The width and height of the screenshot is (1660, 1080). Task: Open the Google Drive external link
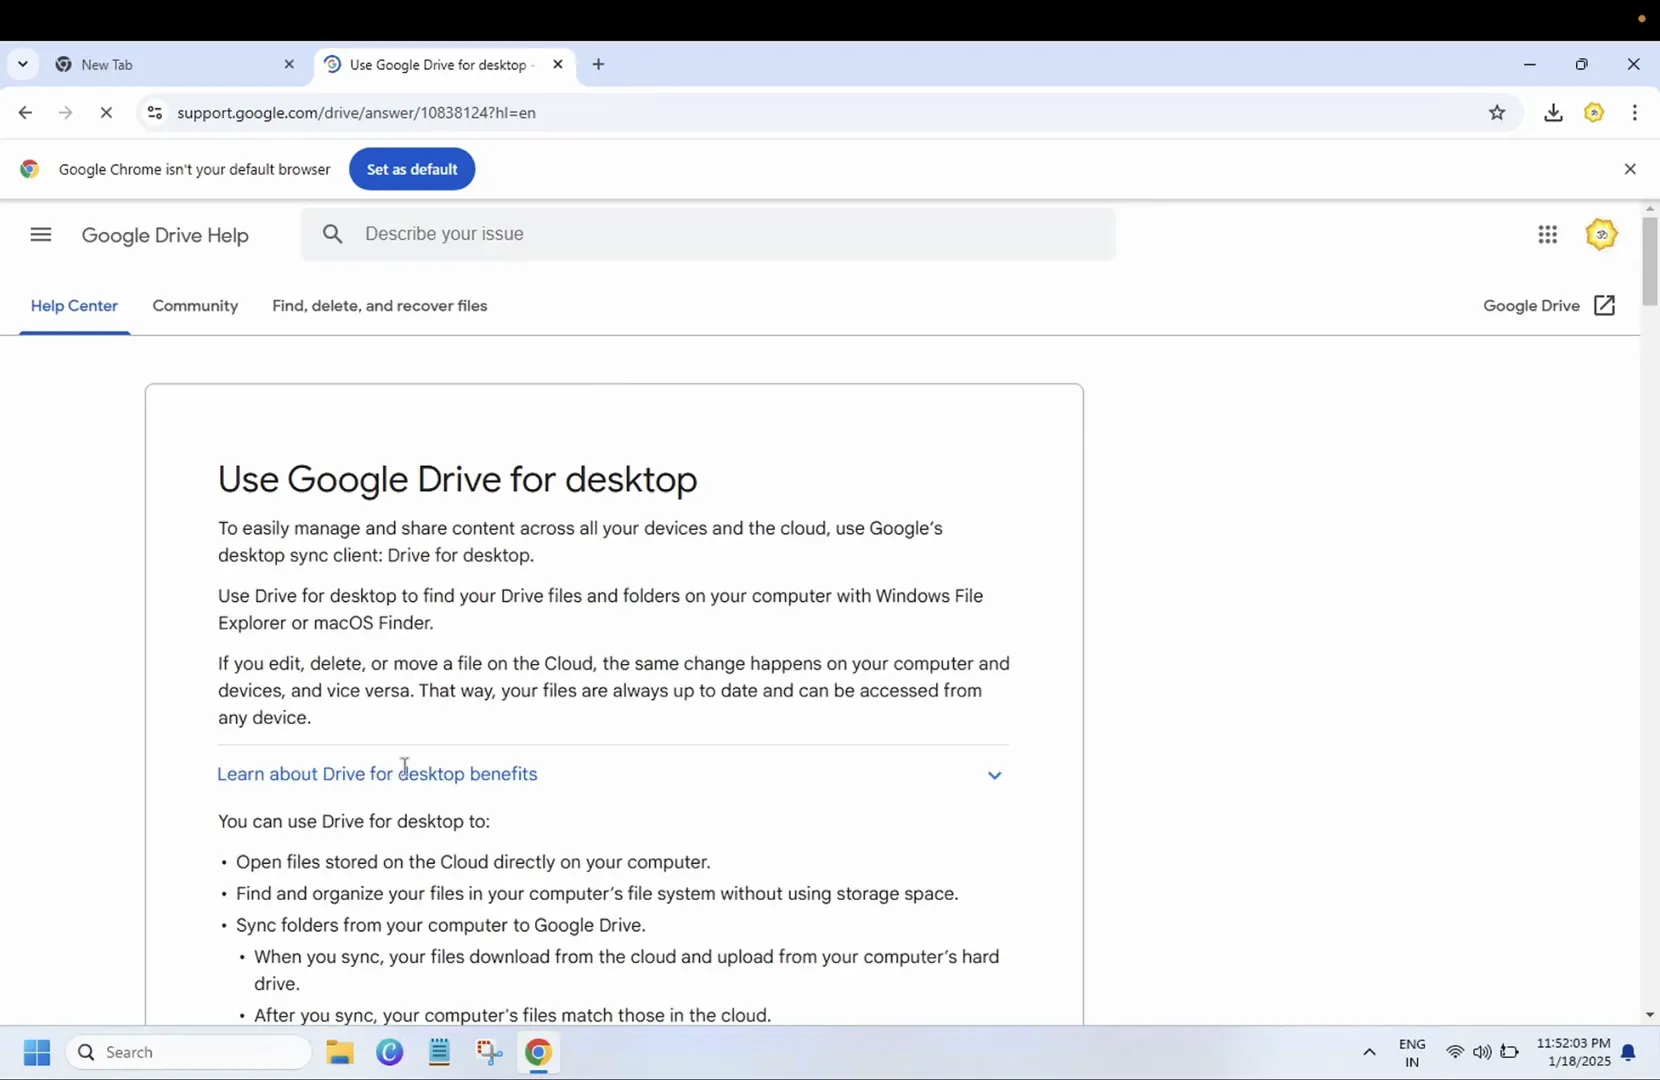point(1549,306)
